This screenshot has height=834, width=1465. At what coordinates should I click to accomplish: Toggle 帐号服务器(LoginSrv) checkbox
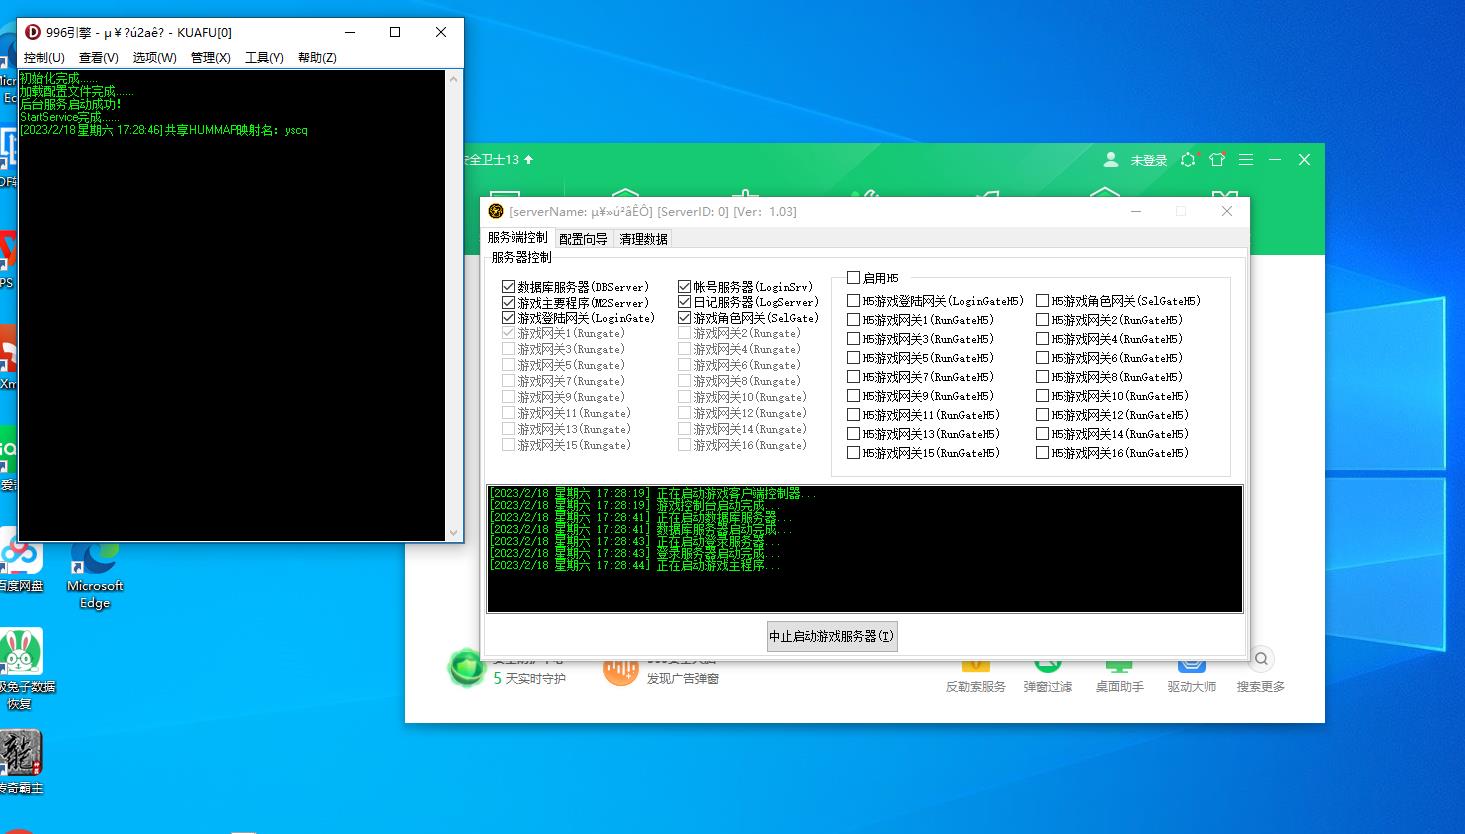(x=685, y=287)
